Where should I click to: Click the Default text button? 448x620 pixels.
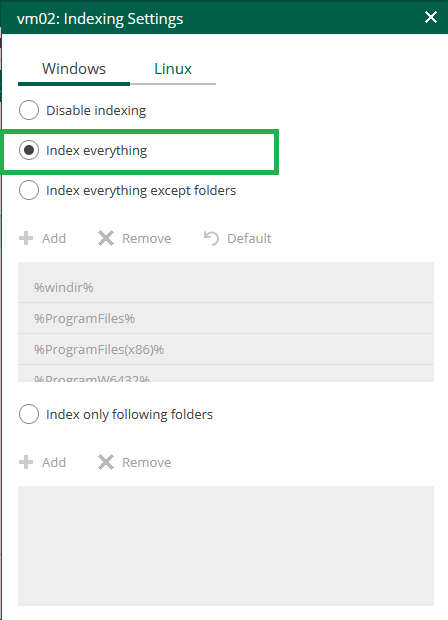[249, 238]
